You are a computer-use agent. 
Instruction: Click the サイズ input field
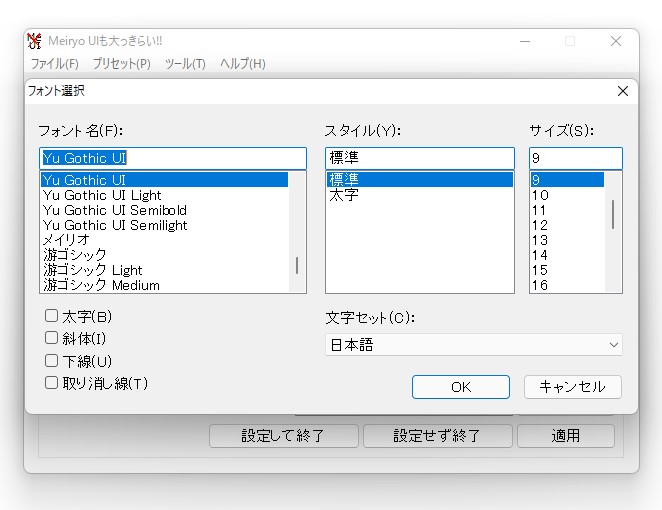pyautogui.click(x=576, y=158)
